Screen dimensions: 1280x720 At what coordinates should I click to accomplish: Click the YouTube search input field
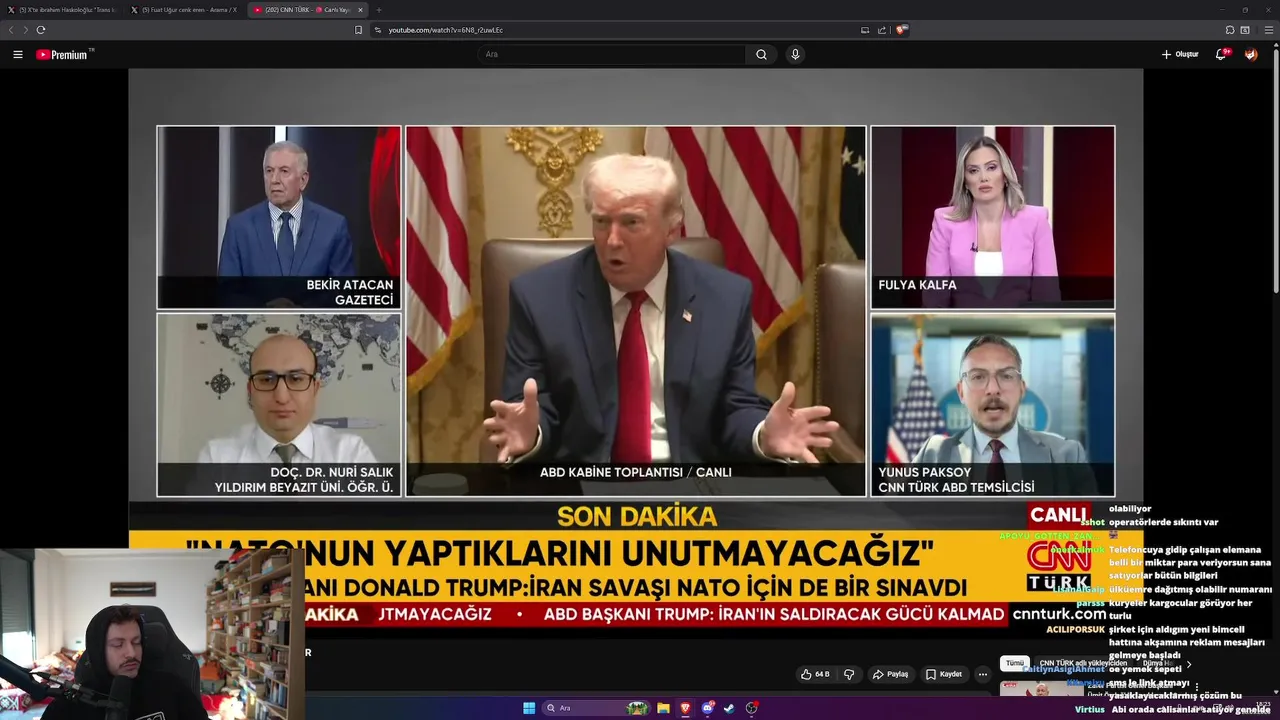(x=612, y=54)
